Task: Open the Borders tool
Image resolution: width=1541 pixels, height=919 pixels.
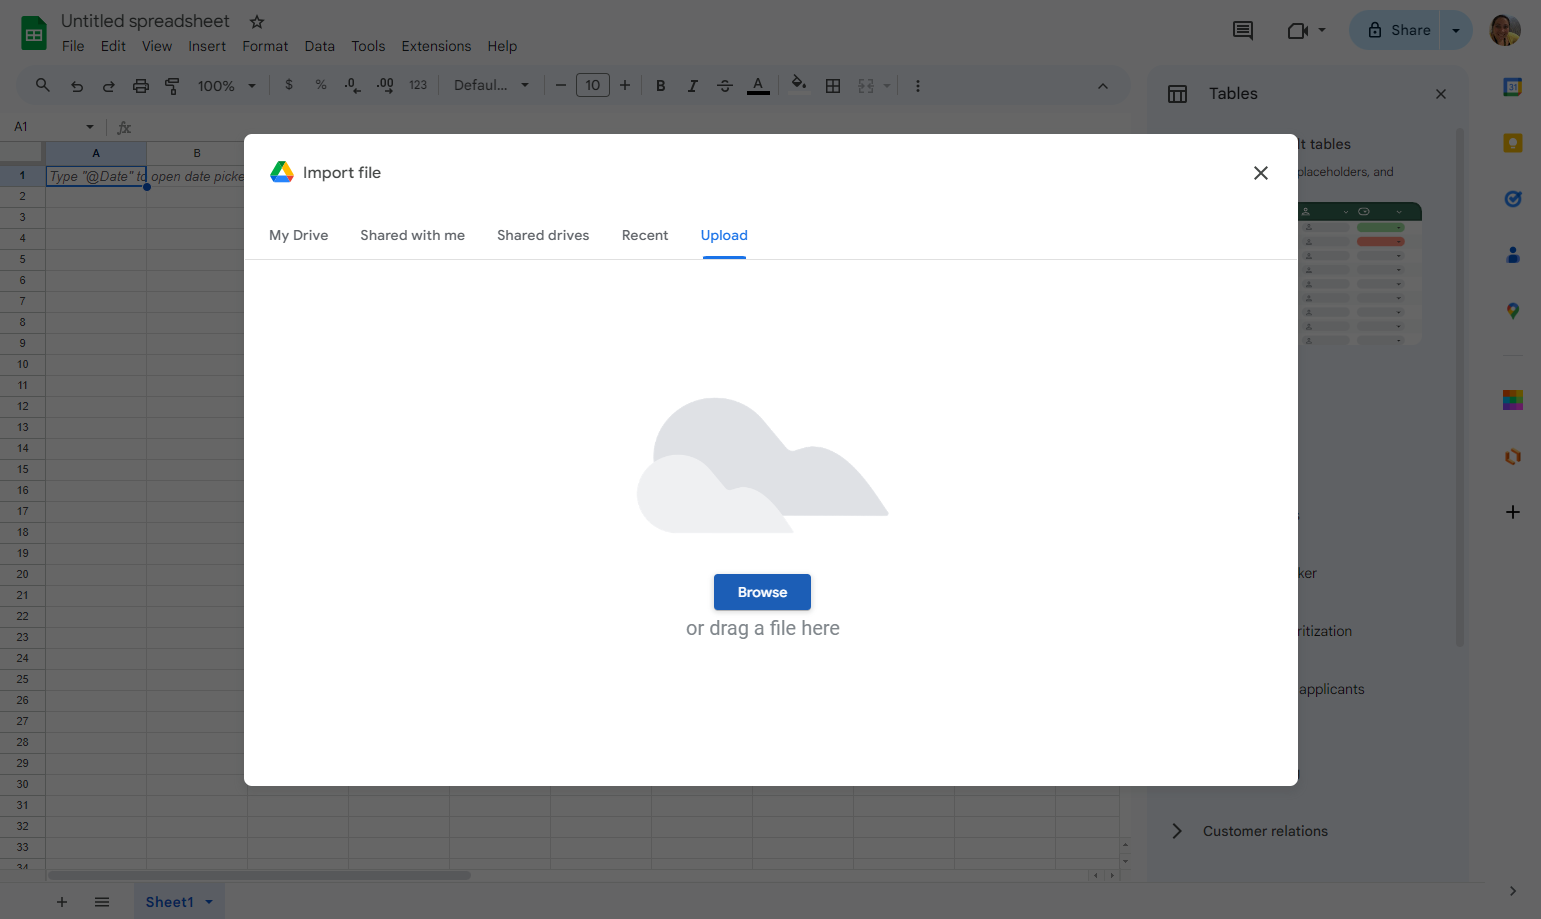Action: 833,86
